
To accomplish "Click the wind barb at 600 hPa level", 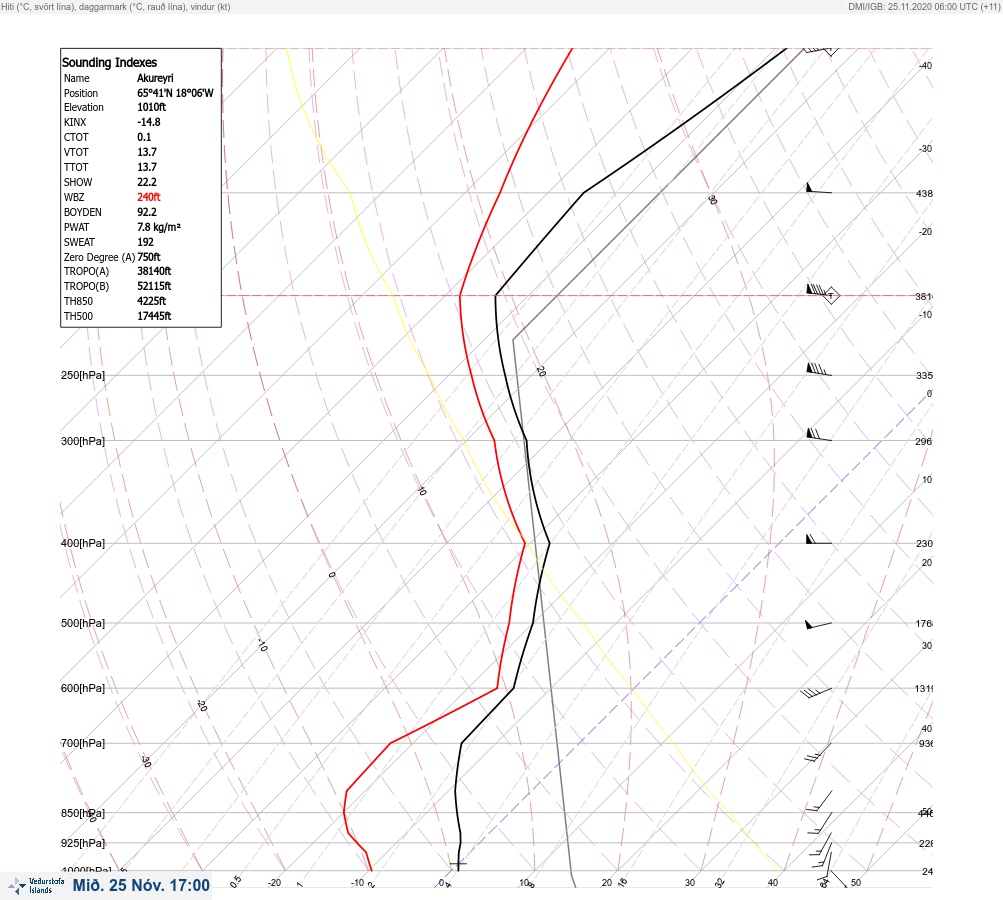I will pyautogui.click(x=816, y=693).
